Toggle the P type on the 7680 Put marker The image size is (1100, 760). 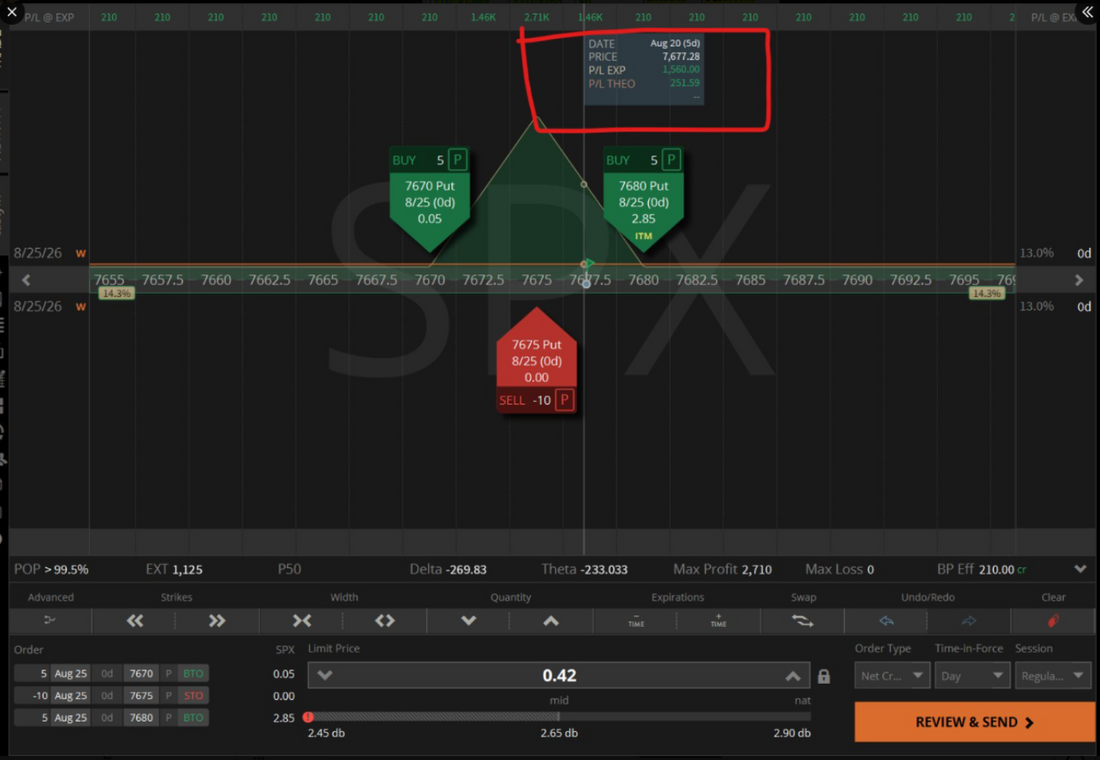pyautogui.click(x=671, y=160)
